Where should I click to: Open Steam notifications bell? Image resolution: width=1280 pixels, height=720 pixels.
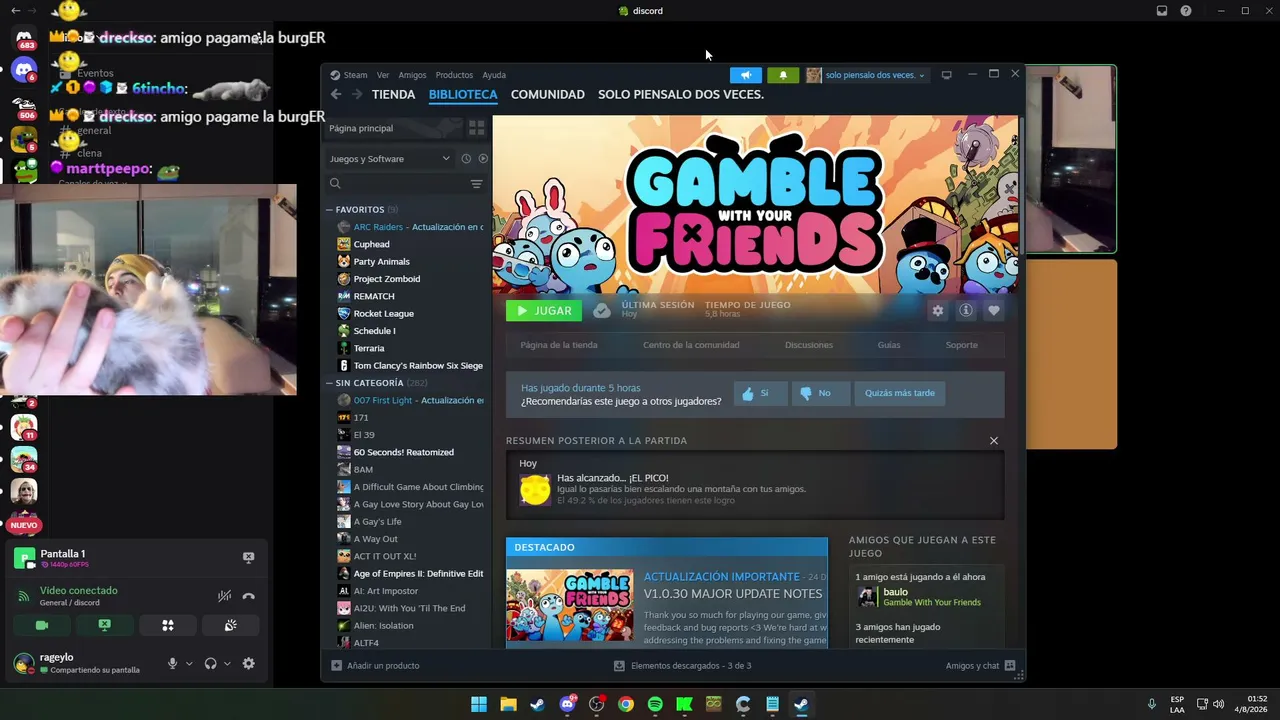(783, 75)
